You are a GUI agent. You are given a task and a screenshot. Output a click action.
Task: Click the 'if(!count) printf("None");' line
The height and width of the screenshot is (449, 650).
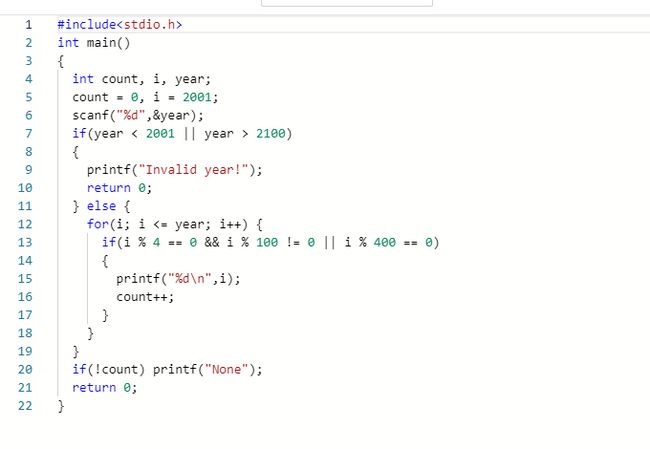tap(167, 369)
